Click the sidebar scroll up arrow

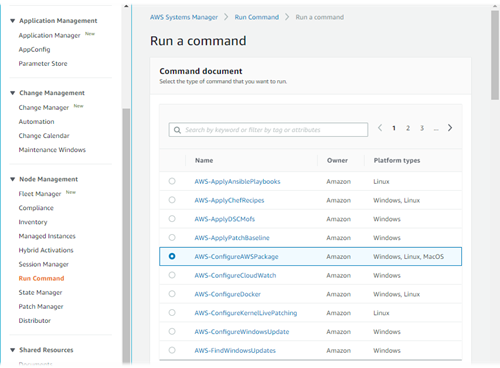tap(126, 6)
